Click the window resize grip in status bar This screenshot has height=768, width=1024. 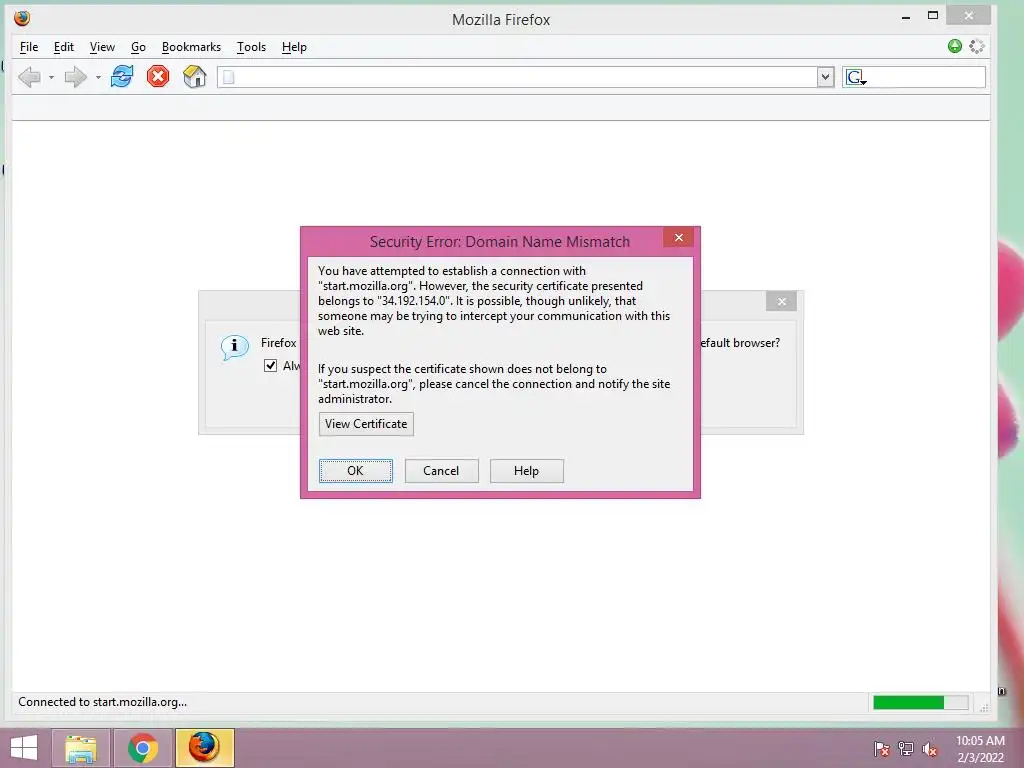click(x=984, y=707)
